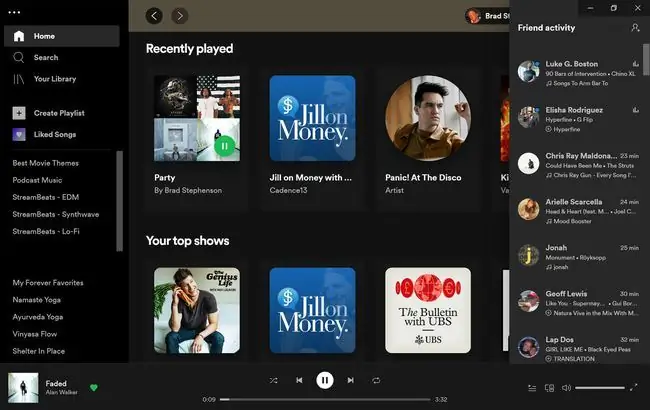650x410 pixels.
Task: Click the Panic! At The Disco title
Action: (x=423, y=177)
